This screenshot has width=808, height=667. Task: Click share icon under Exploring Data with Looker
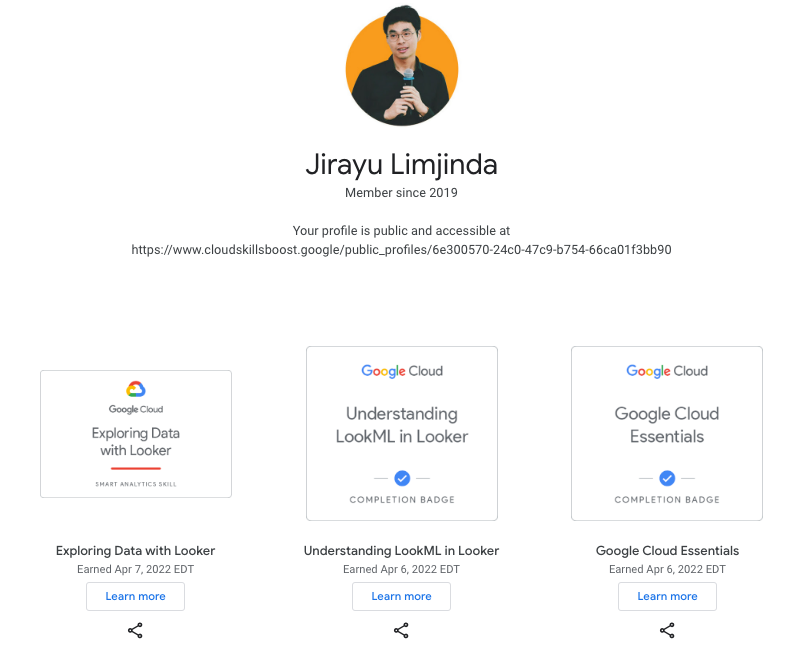point(135,630)
